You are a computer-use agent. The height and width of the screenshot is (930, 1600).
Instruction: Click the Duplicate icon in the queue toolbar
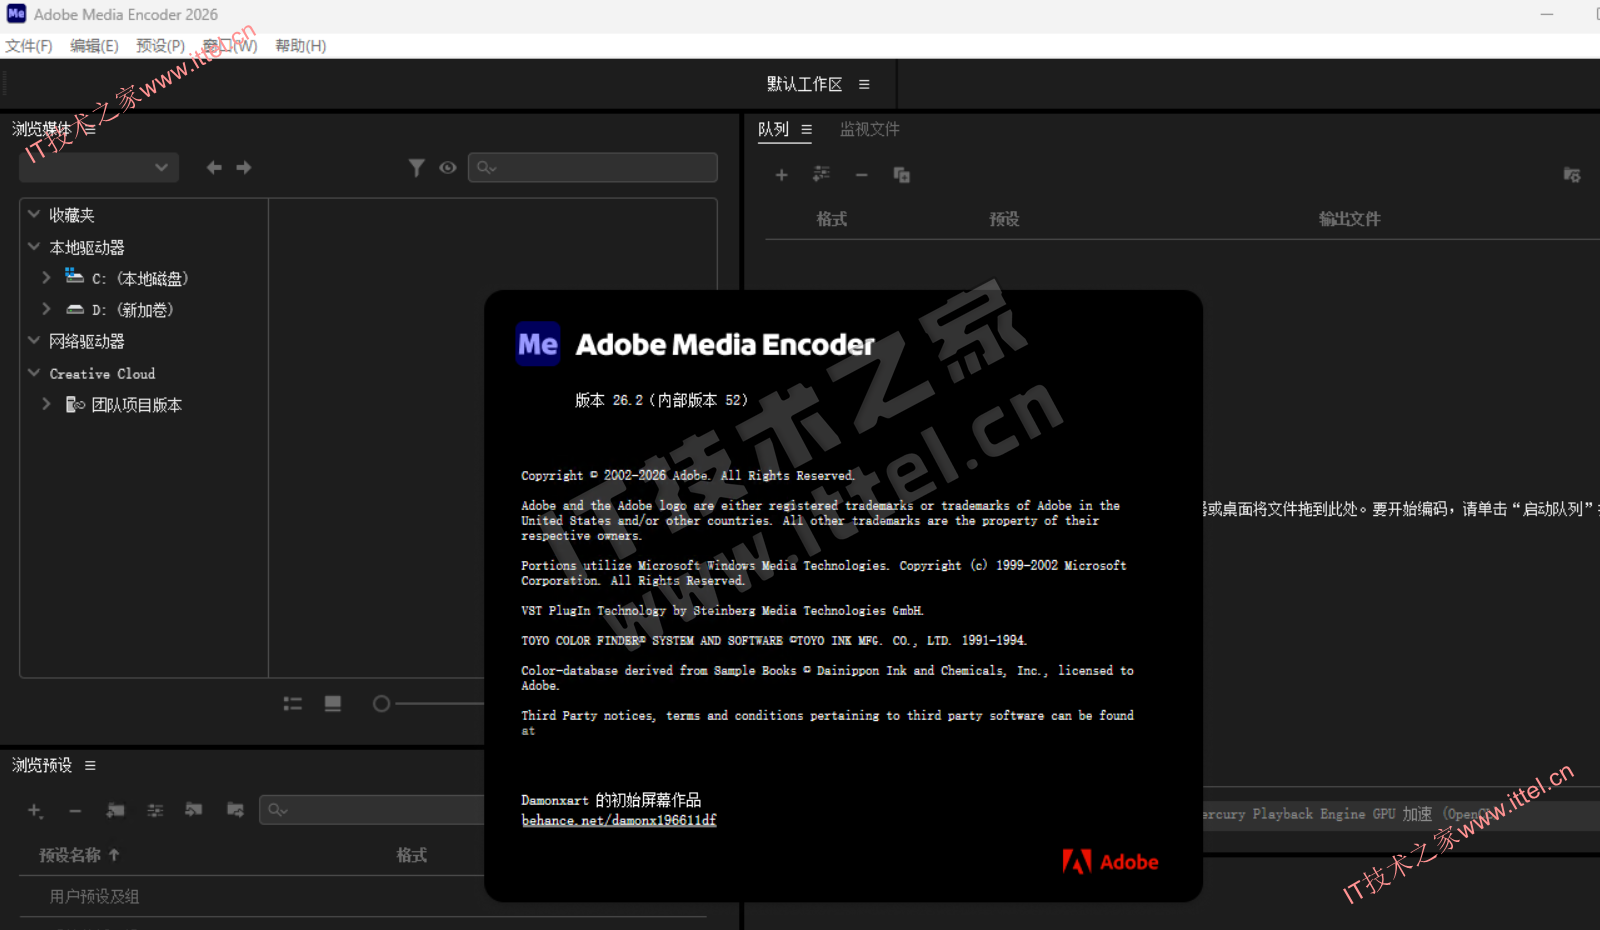901,175
